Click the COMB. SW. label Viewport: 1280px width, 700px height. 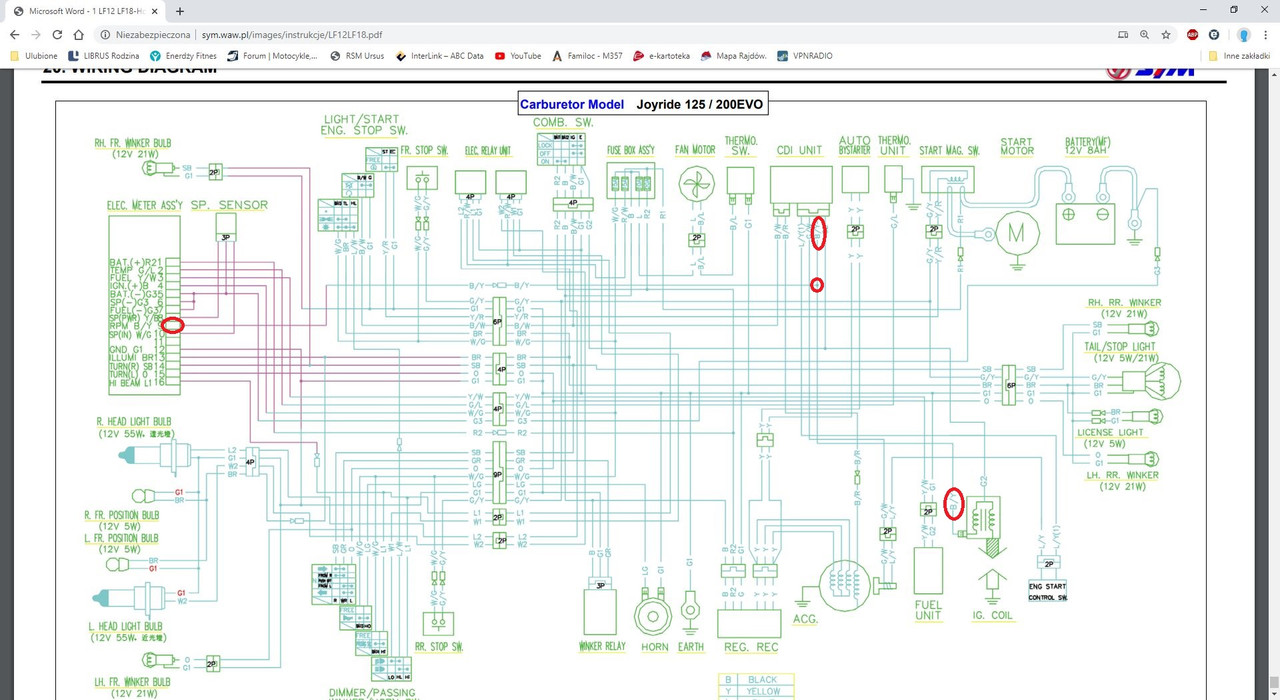tap(563, 122)
